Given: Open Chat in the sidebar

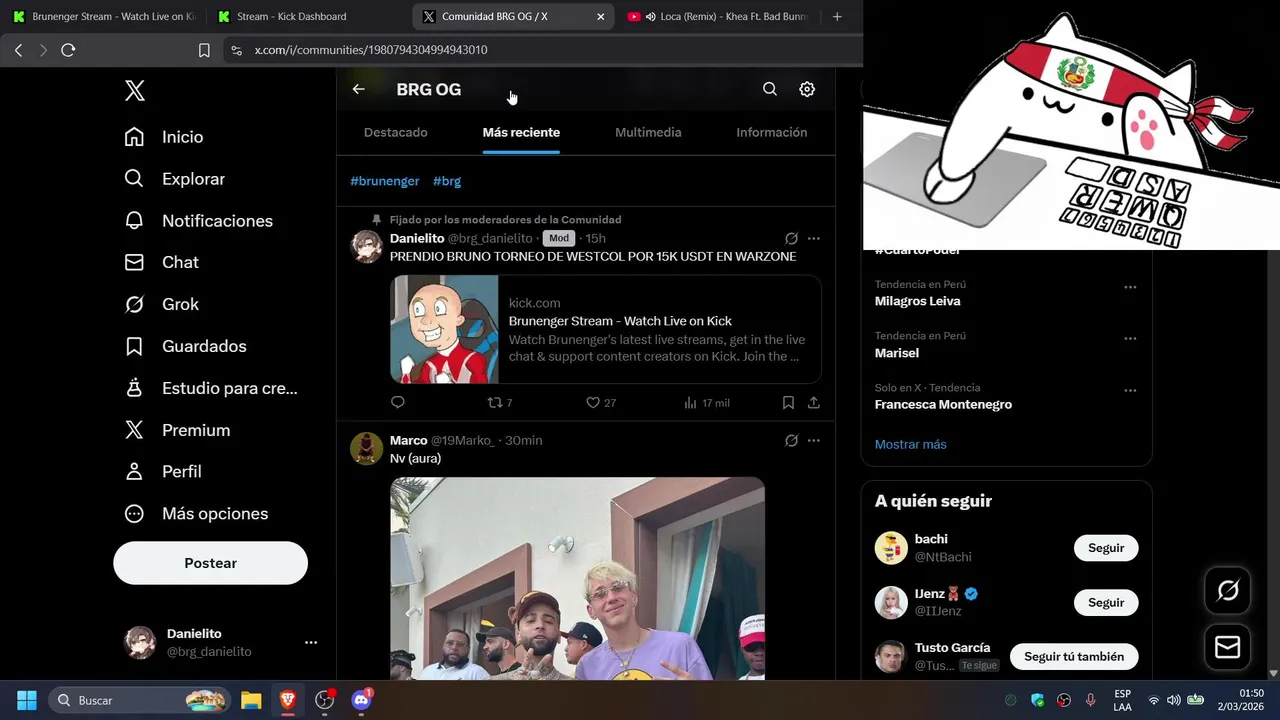Looking at the screenshot, I should 161,262.
